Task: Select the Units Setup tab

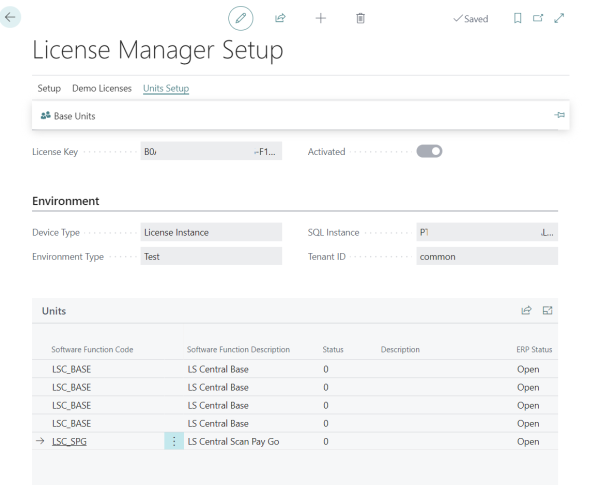Action: (x=166, y=88)
